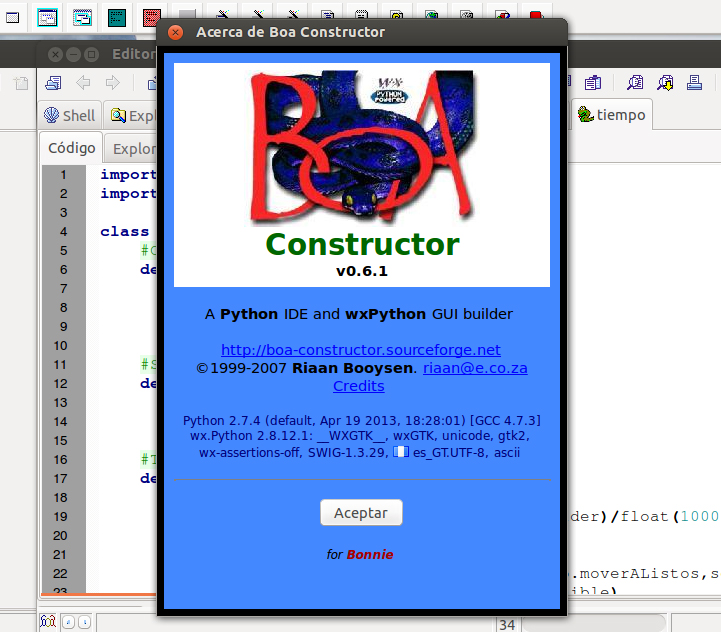
Task: Click the greyed new page icon in Editor
Action: click(21, 83)
